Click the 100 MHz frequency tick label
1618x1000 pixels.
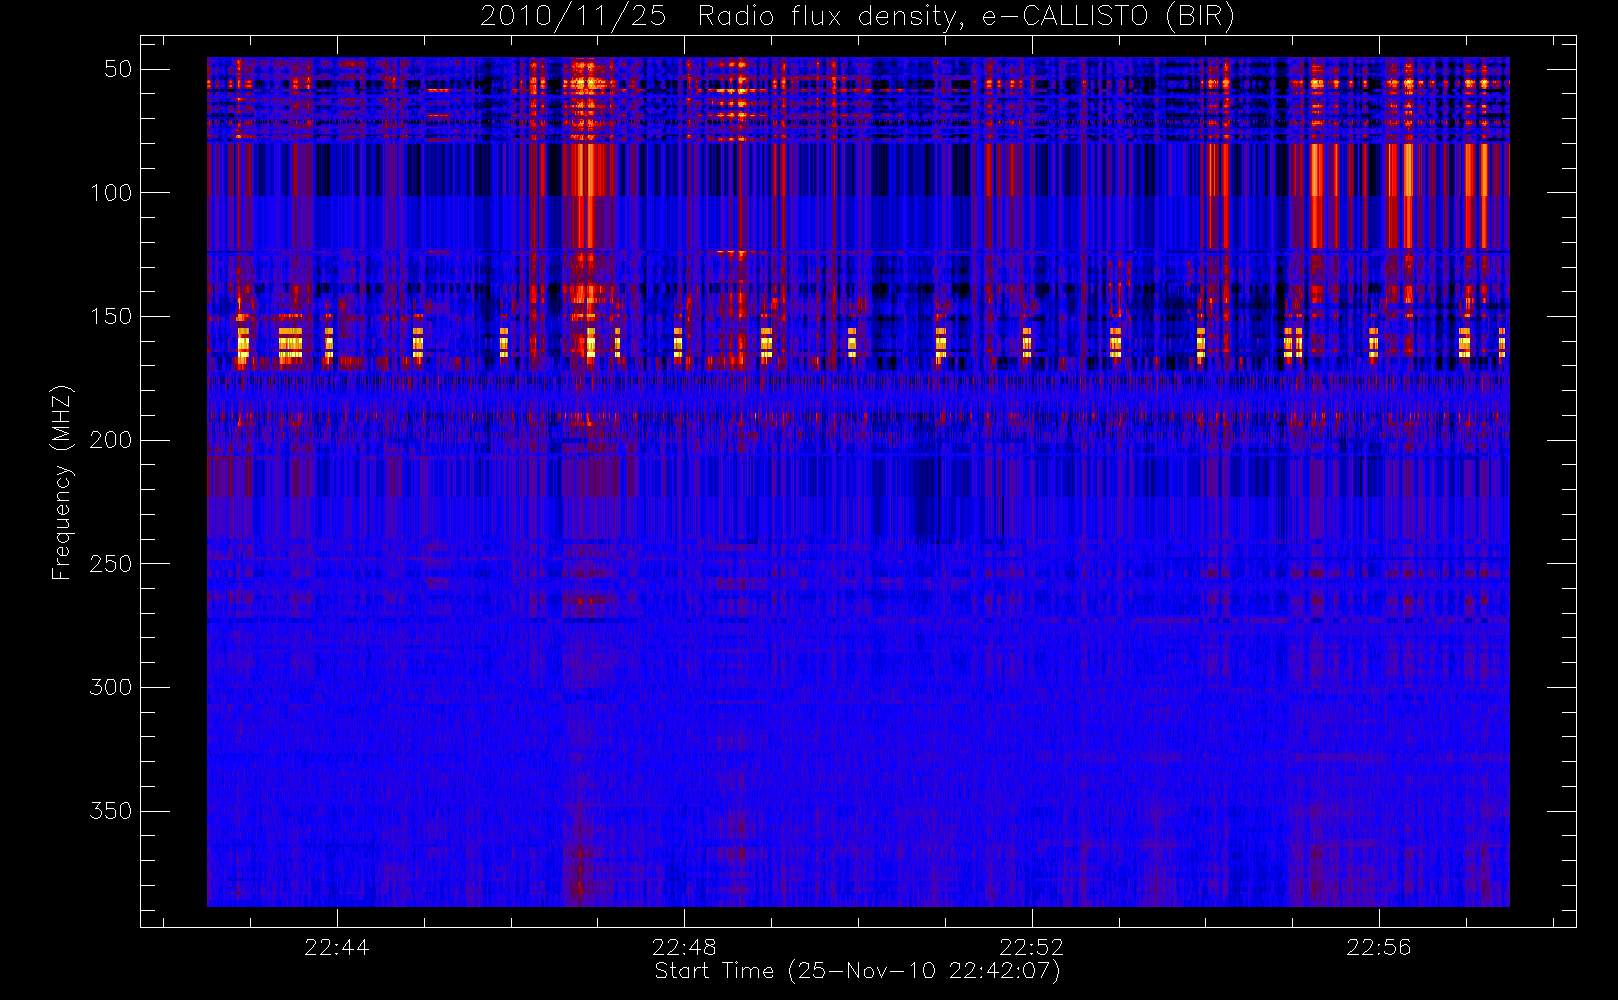[111, 193]
